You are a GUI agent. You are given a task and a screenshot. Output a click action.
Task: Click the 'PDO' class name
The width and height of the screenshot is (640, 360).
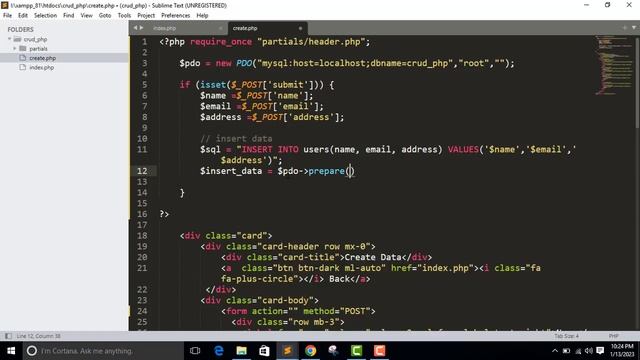[244, 63]
